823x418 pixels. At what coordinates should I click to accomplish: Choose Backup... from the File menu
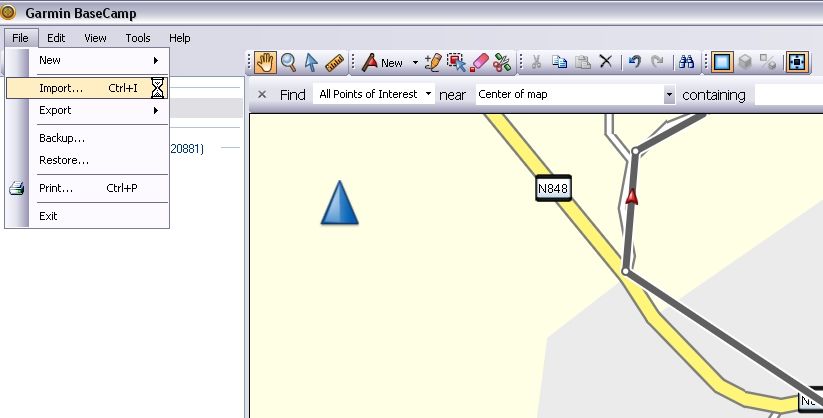(87, 138)
